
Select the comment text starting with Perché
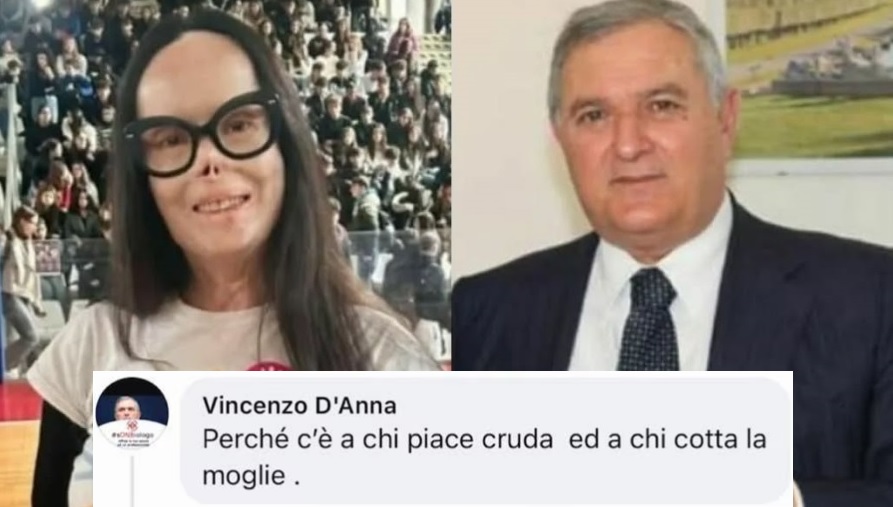484,457
